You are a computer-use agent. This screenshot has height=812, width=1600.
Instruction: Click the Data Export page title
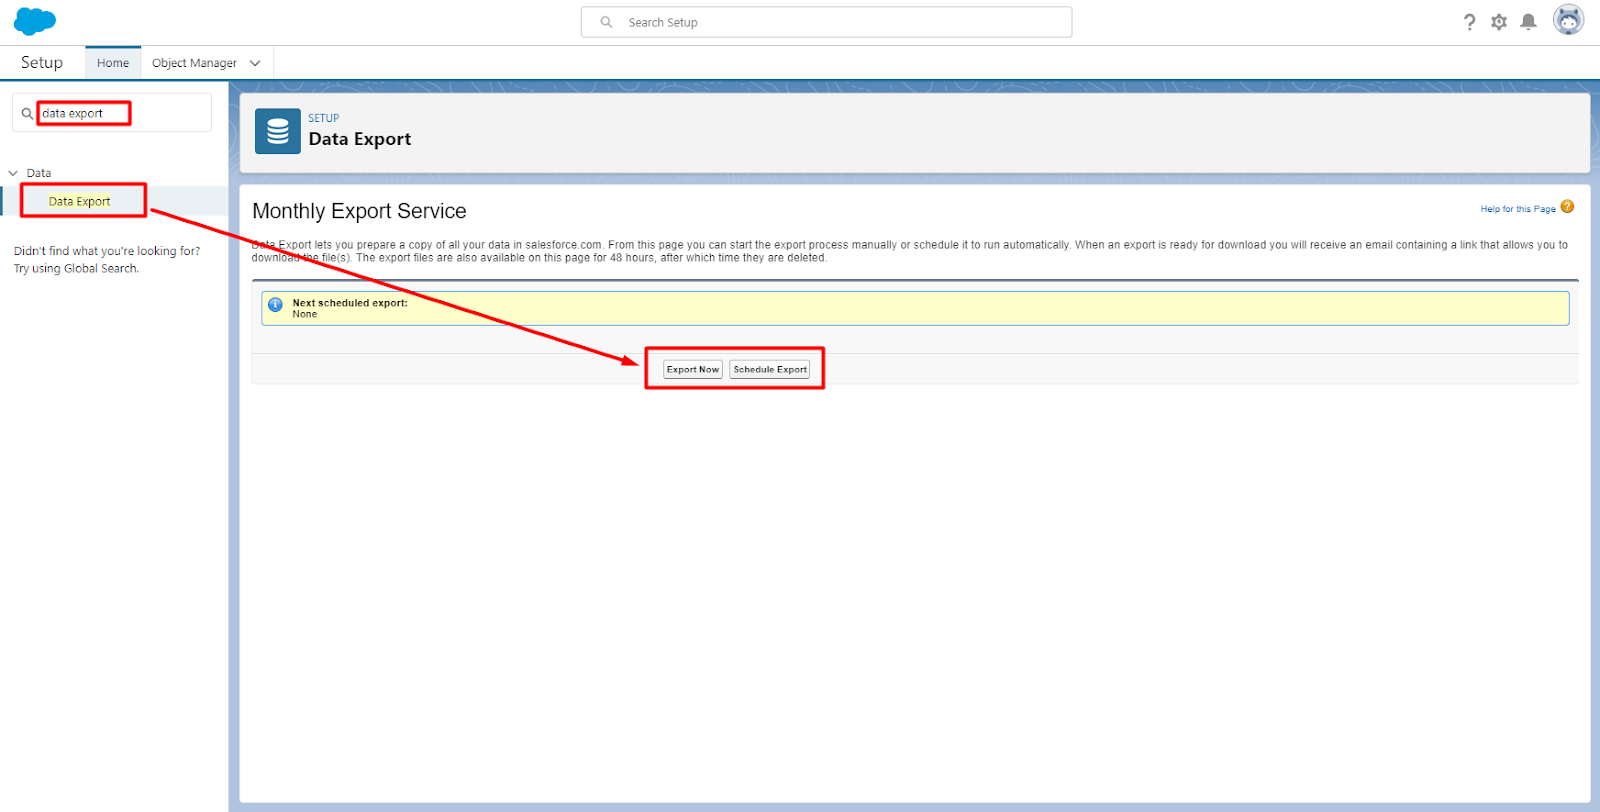(x=360, y=139)
